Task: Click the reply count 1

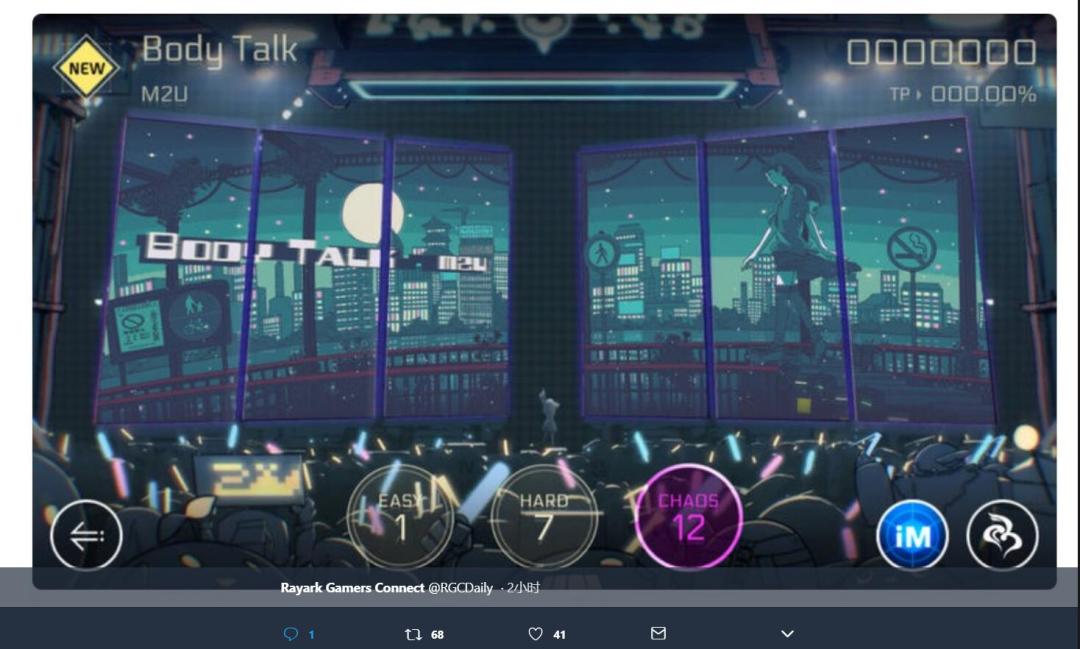Action: tap(311, 635)
